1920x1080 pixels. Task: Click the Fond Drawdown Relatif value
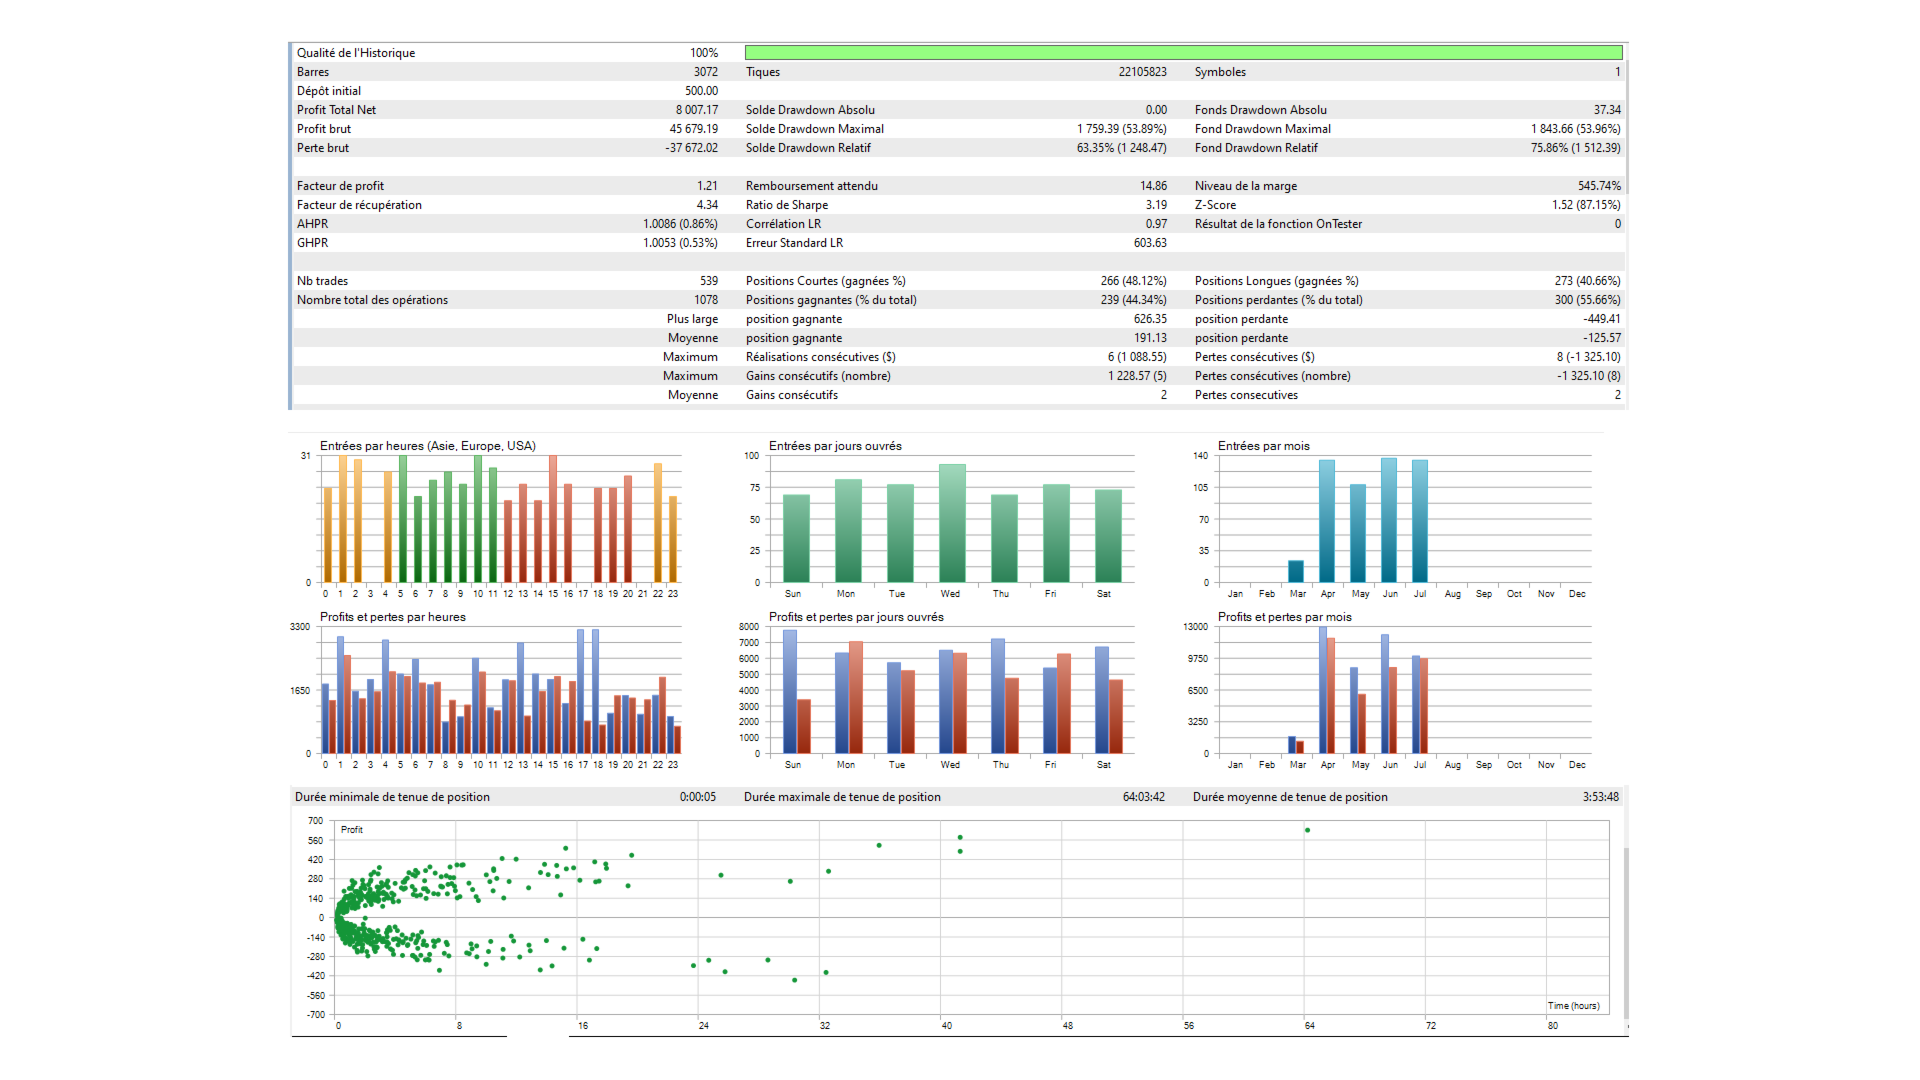coord(1575,148)
